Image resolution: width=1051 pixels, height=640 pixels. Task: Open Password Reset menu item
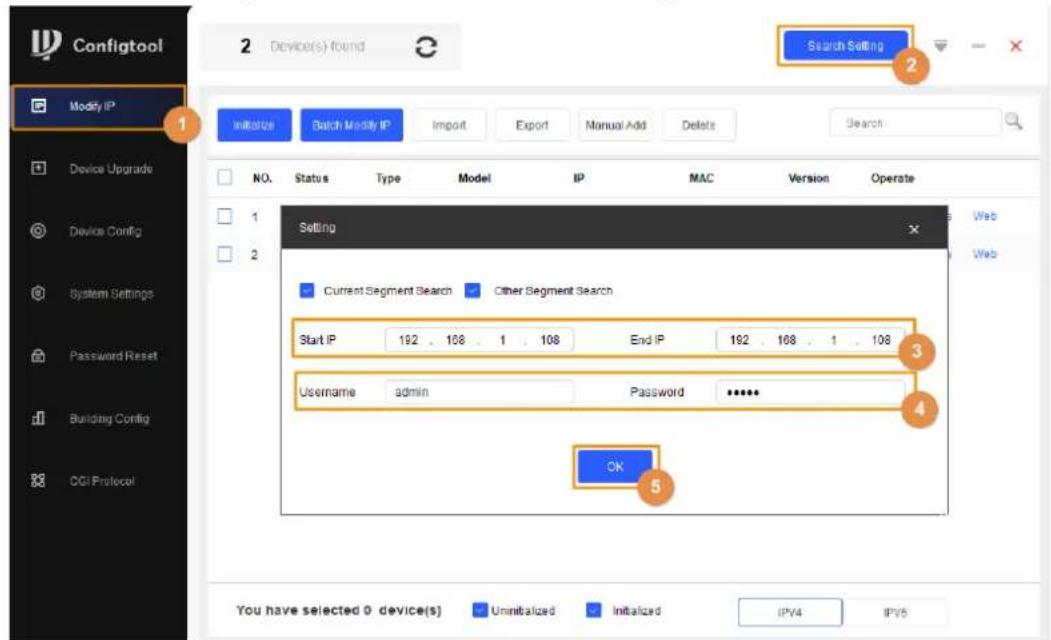pyautogui.click(x=113, y=356)
